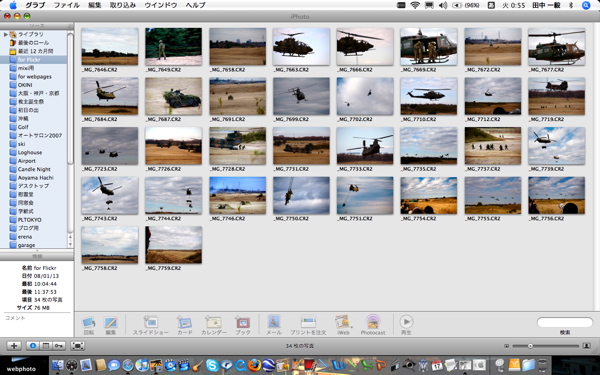
Task: Click the volume icon in menu bar
Action: (x=443, y=5)
